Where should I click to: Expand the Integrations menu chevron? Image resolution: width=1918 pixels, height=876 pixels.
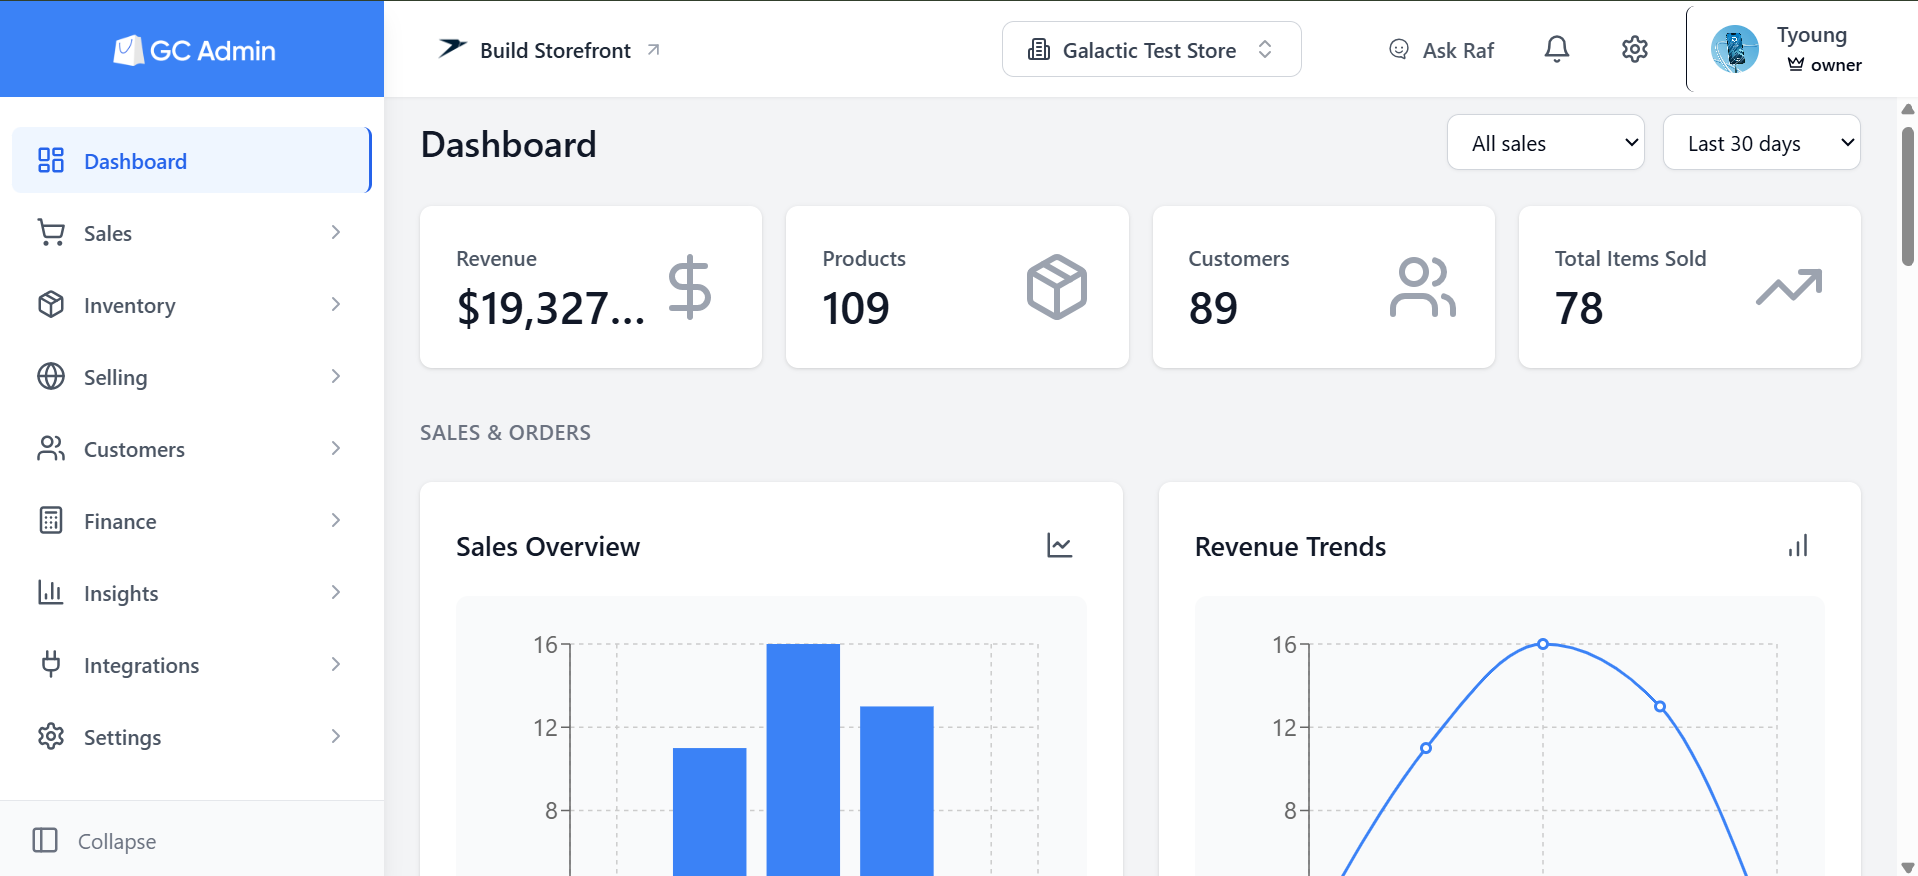[336, 664]
